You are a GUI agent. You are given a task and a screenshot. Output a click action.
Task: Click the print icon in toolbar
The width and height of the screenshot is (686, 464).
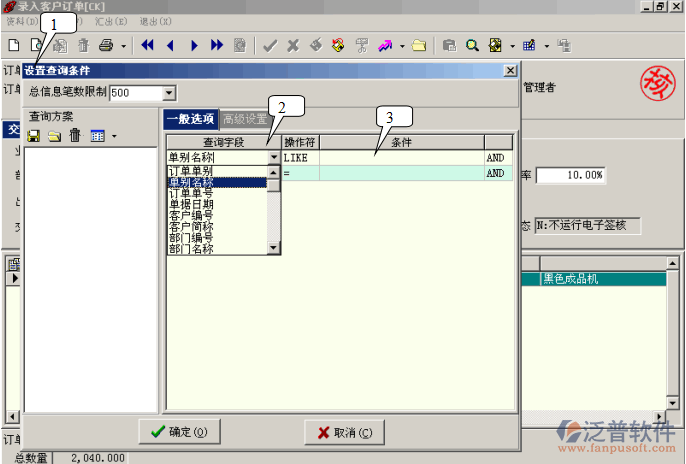point(106,45)
